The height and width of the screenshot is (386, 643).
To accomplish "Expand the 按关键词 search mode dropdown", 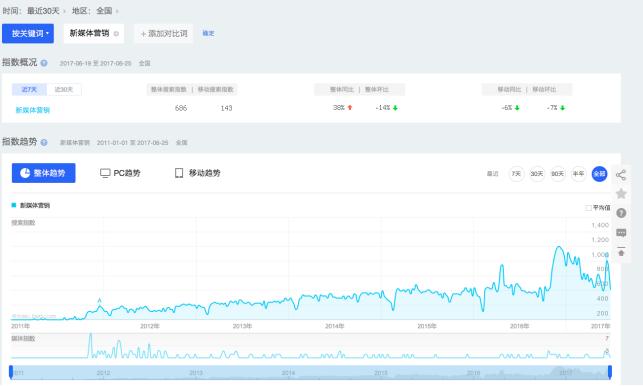I will pos(28,33).
